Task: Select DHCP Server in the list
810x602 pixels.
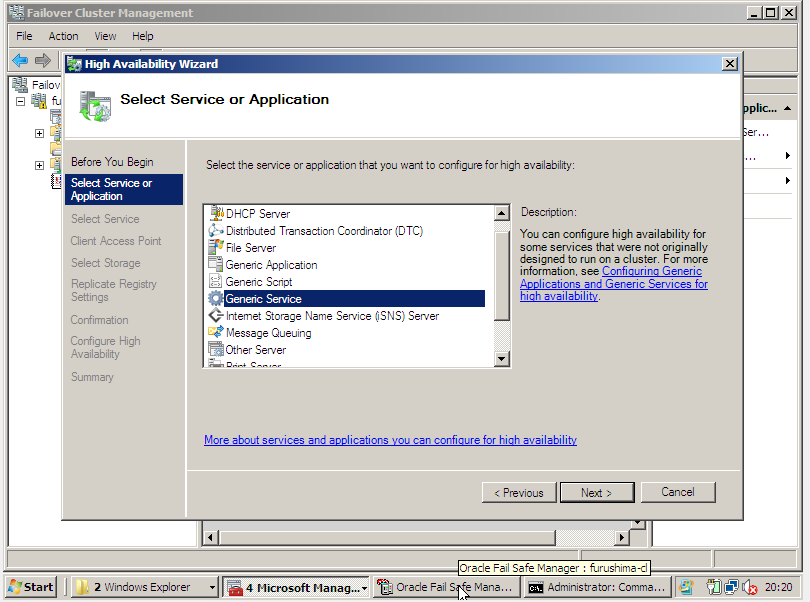Action: pyautogui.click(x=258, y=213)
